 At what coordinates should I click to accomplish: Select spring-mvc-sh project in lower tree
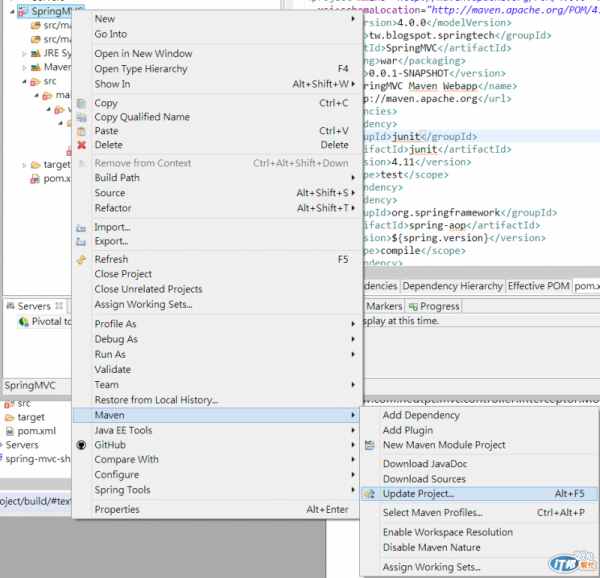36,459
